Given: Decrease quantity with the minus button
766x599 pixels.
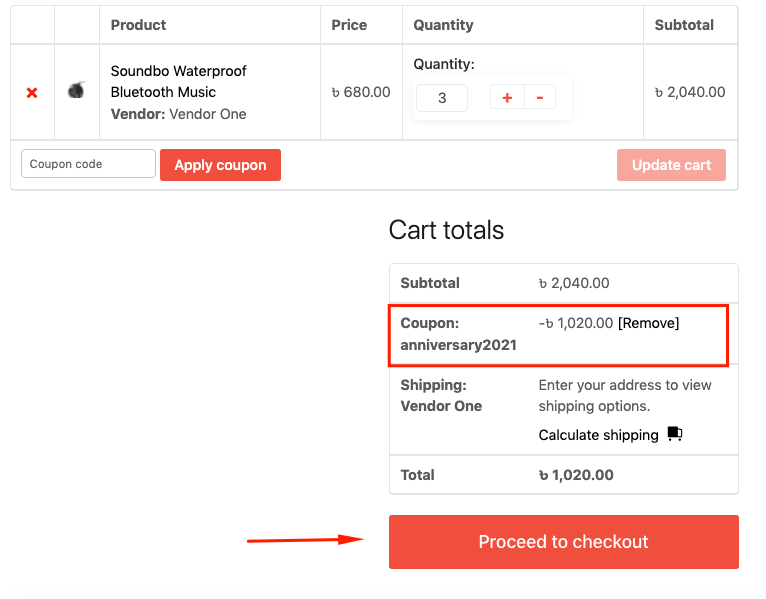Looking at the screenshot, I should pyautogui.click(x=540, y=97).
